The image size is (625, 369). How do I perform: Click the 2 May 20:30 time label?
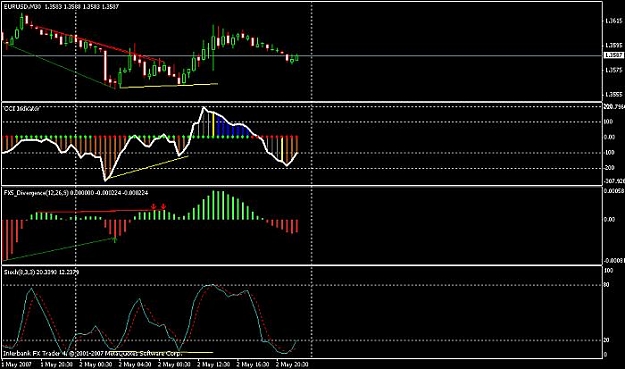point(292,364)
